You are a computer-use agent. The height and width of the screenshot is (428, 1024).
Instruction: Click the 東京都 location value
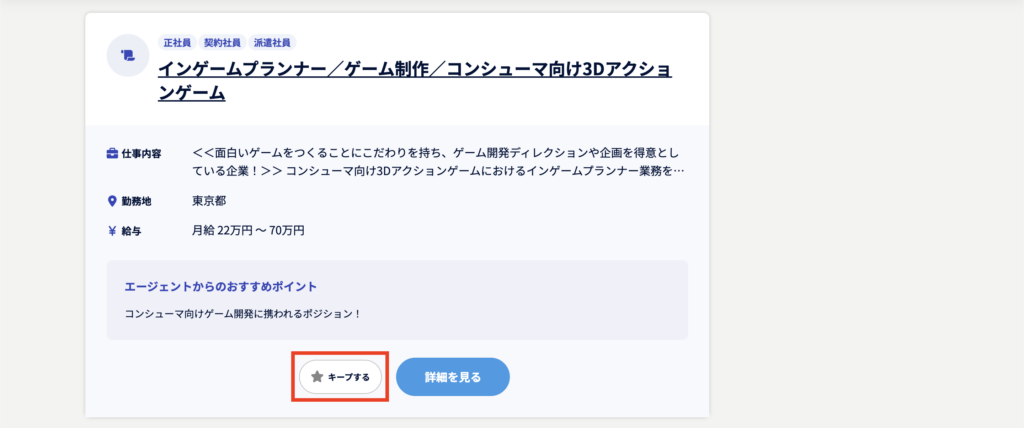point(209,201)
